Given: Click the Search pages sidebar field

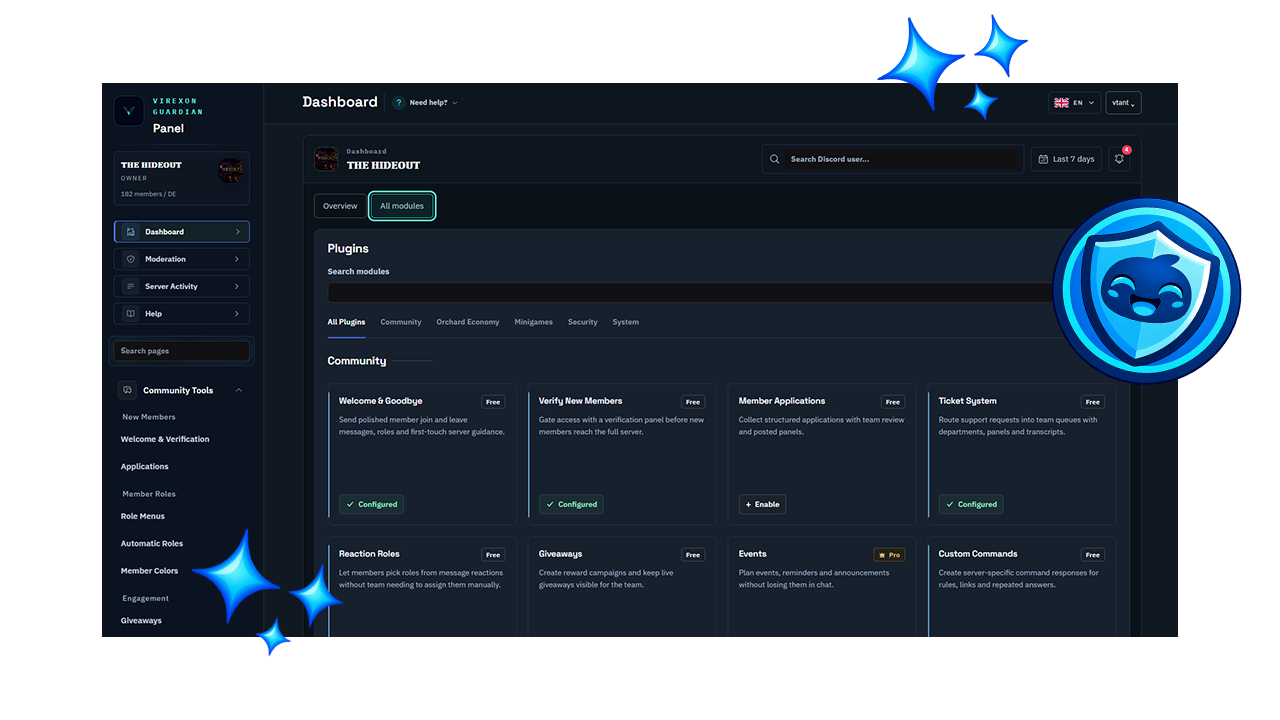Looking at the screenshot, I should 182,351.
